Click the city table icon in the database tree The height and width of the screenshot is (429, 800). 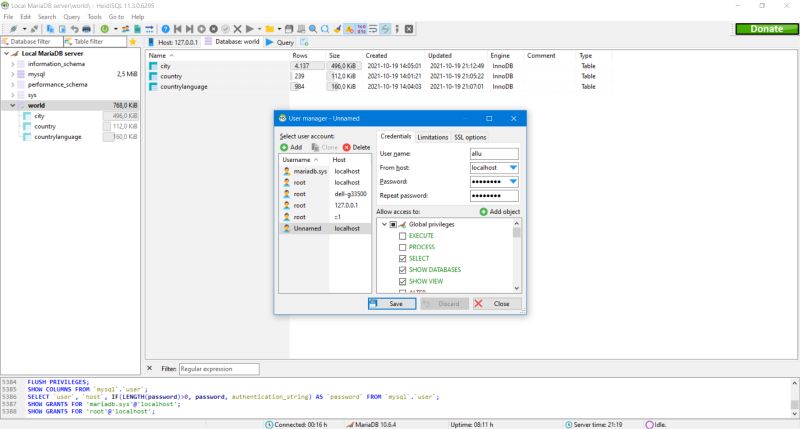click(27, 116)
